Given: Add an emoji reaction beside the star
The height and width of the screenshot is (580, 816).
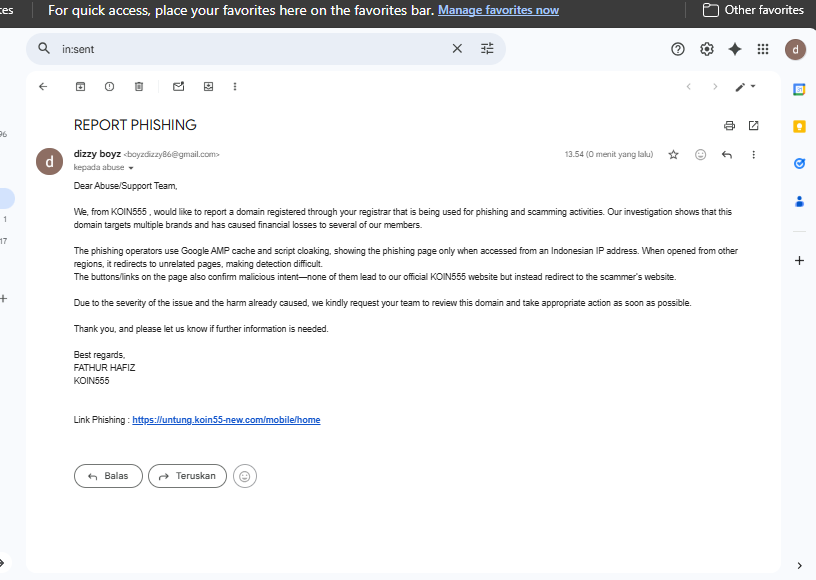Looking at the screenshot, I should [700, 155].
